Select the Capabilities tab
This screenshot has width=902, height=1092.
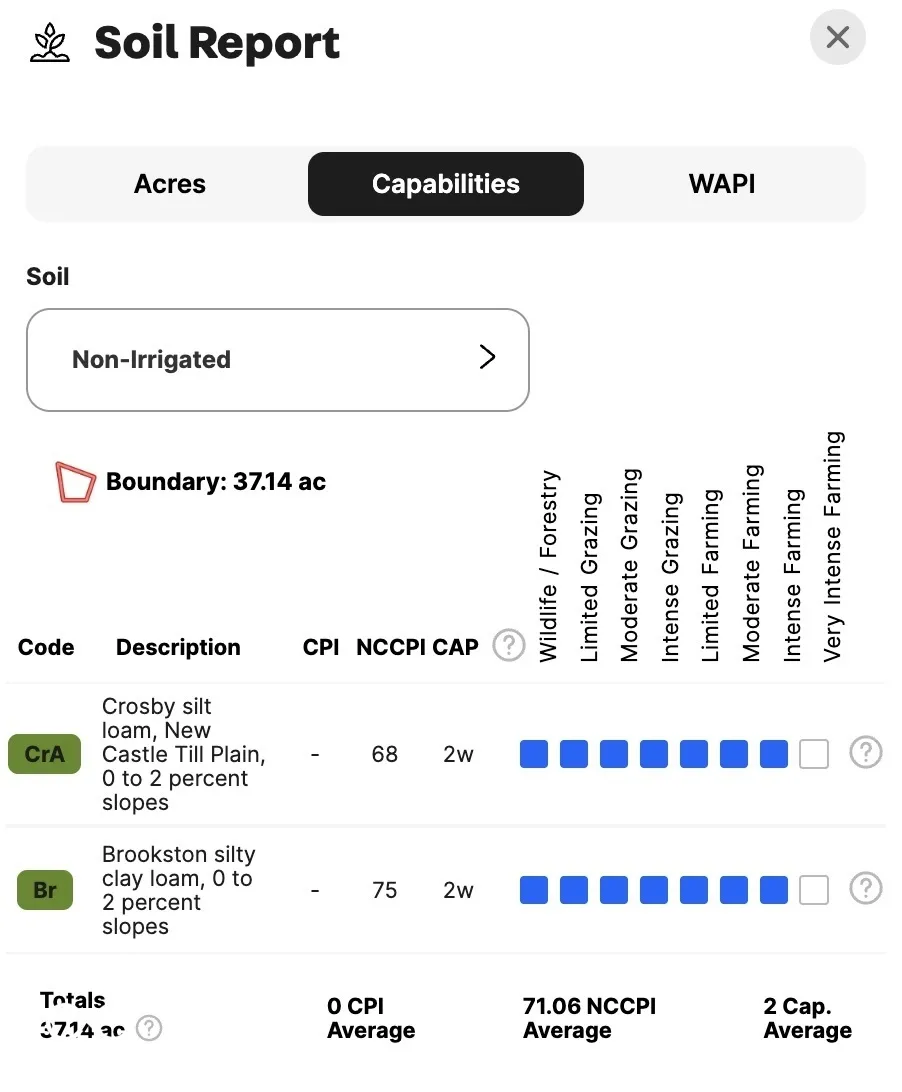tap(446, 184)
